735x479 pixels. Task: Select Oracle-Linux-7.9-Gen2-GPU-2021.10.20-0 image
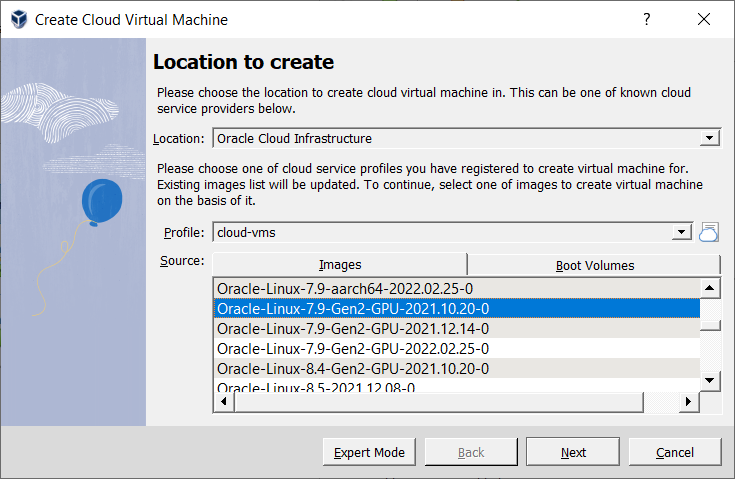coord(457,308)
